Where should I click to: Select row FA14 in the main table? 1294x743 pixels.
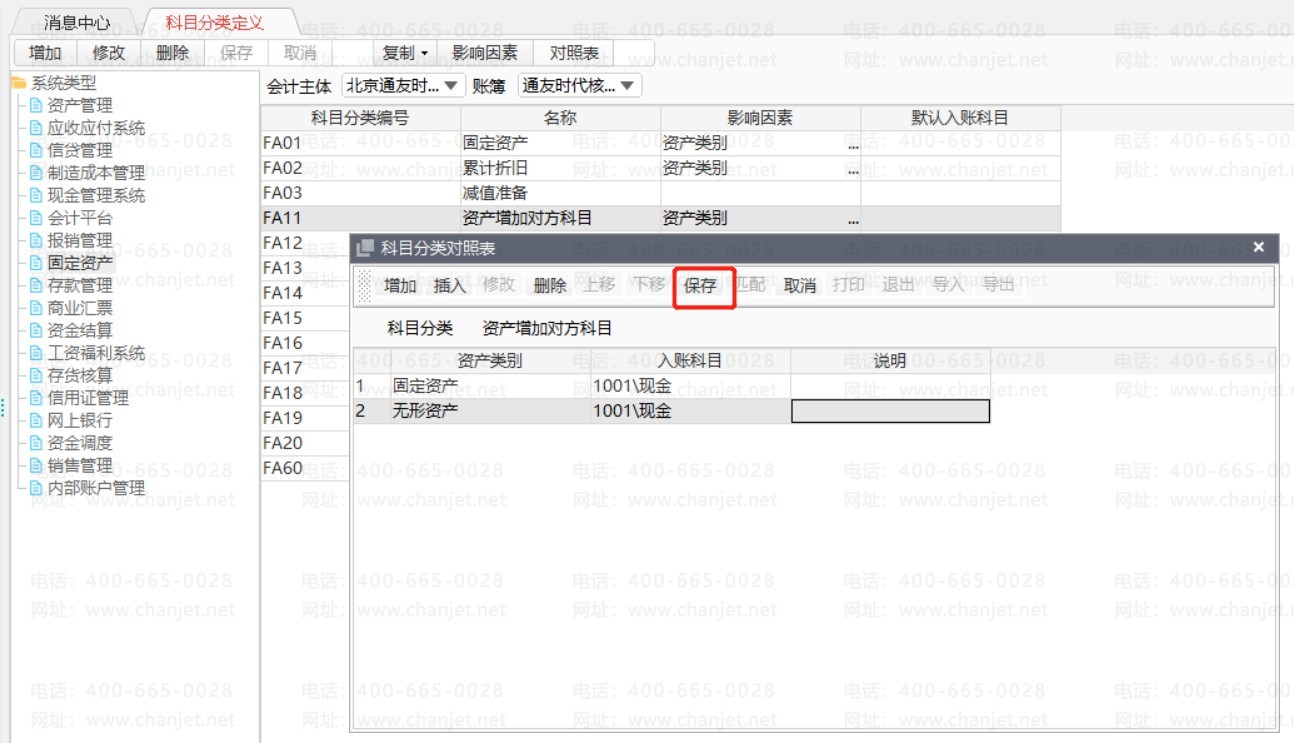tap(305, 293)
